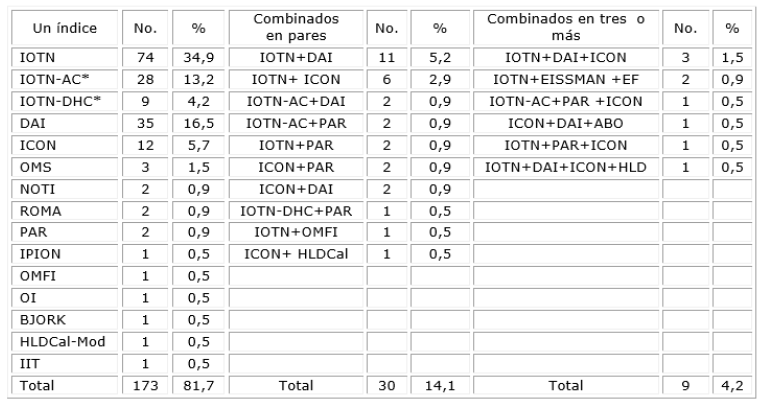
Task: Select the IOTN+DAI combination cell
Action: [295, 60]
